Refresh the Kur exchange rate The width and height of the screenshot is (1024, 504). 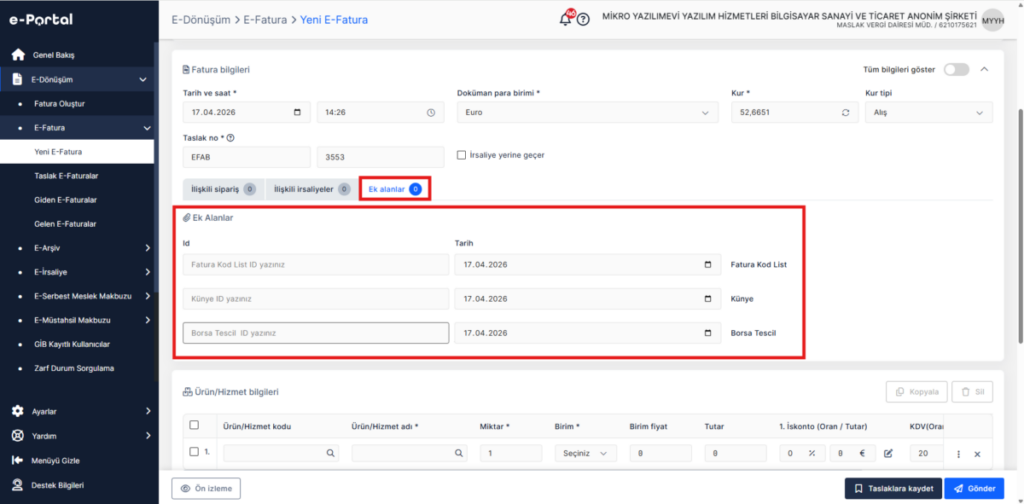point(846,112)
